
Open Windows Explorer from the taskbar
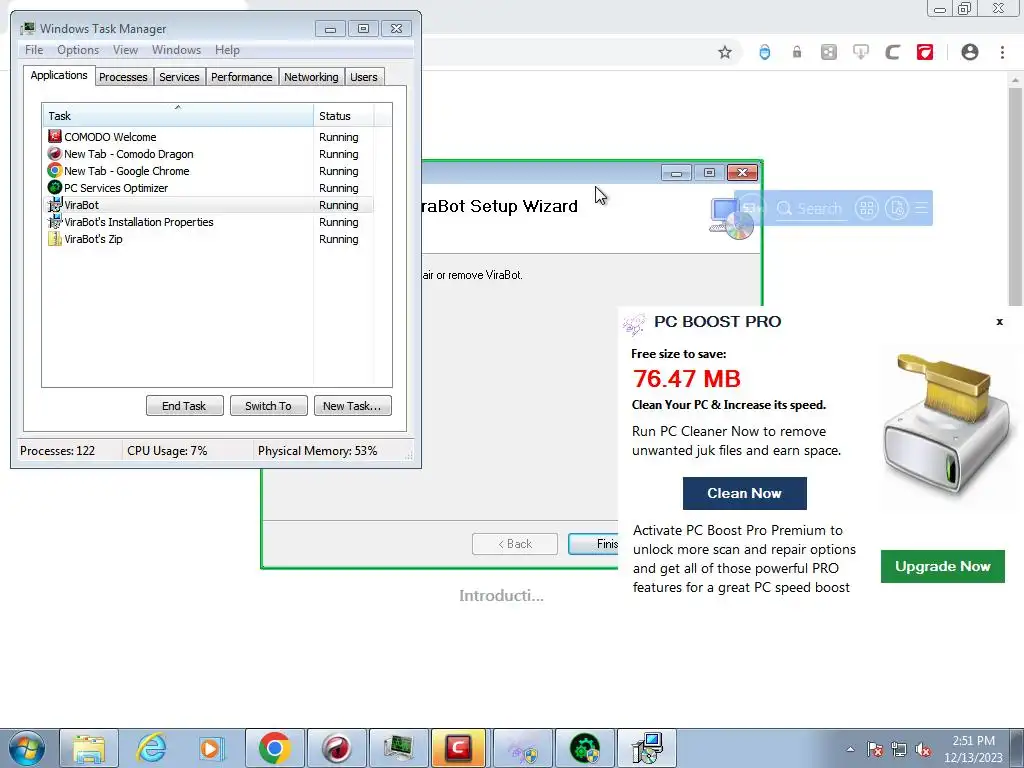(89, 748)
